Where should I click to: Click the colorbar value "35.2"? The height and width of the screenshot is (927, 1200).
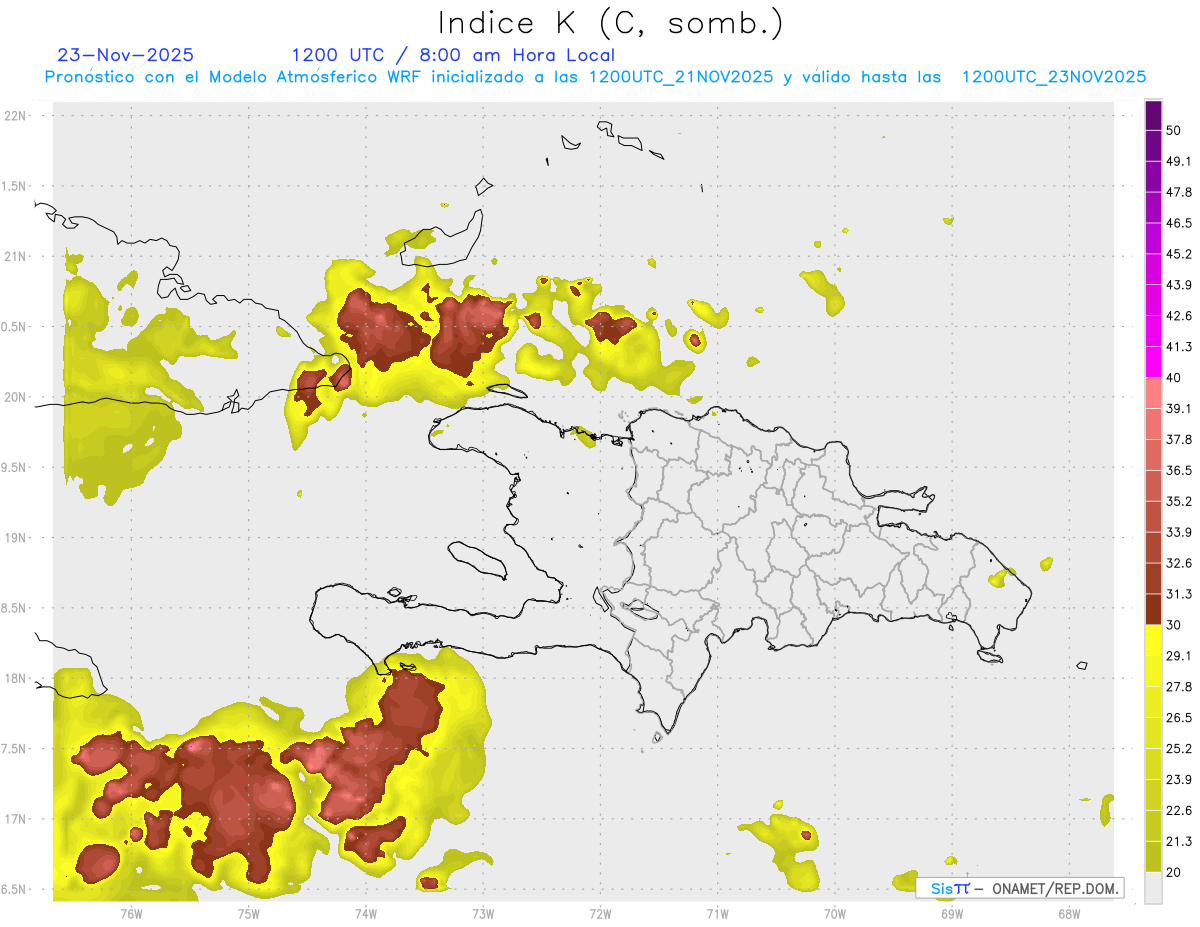1179,501
